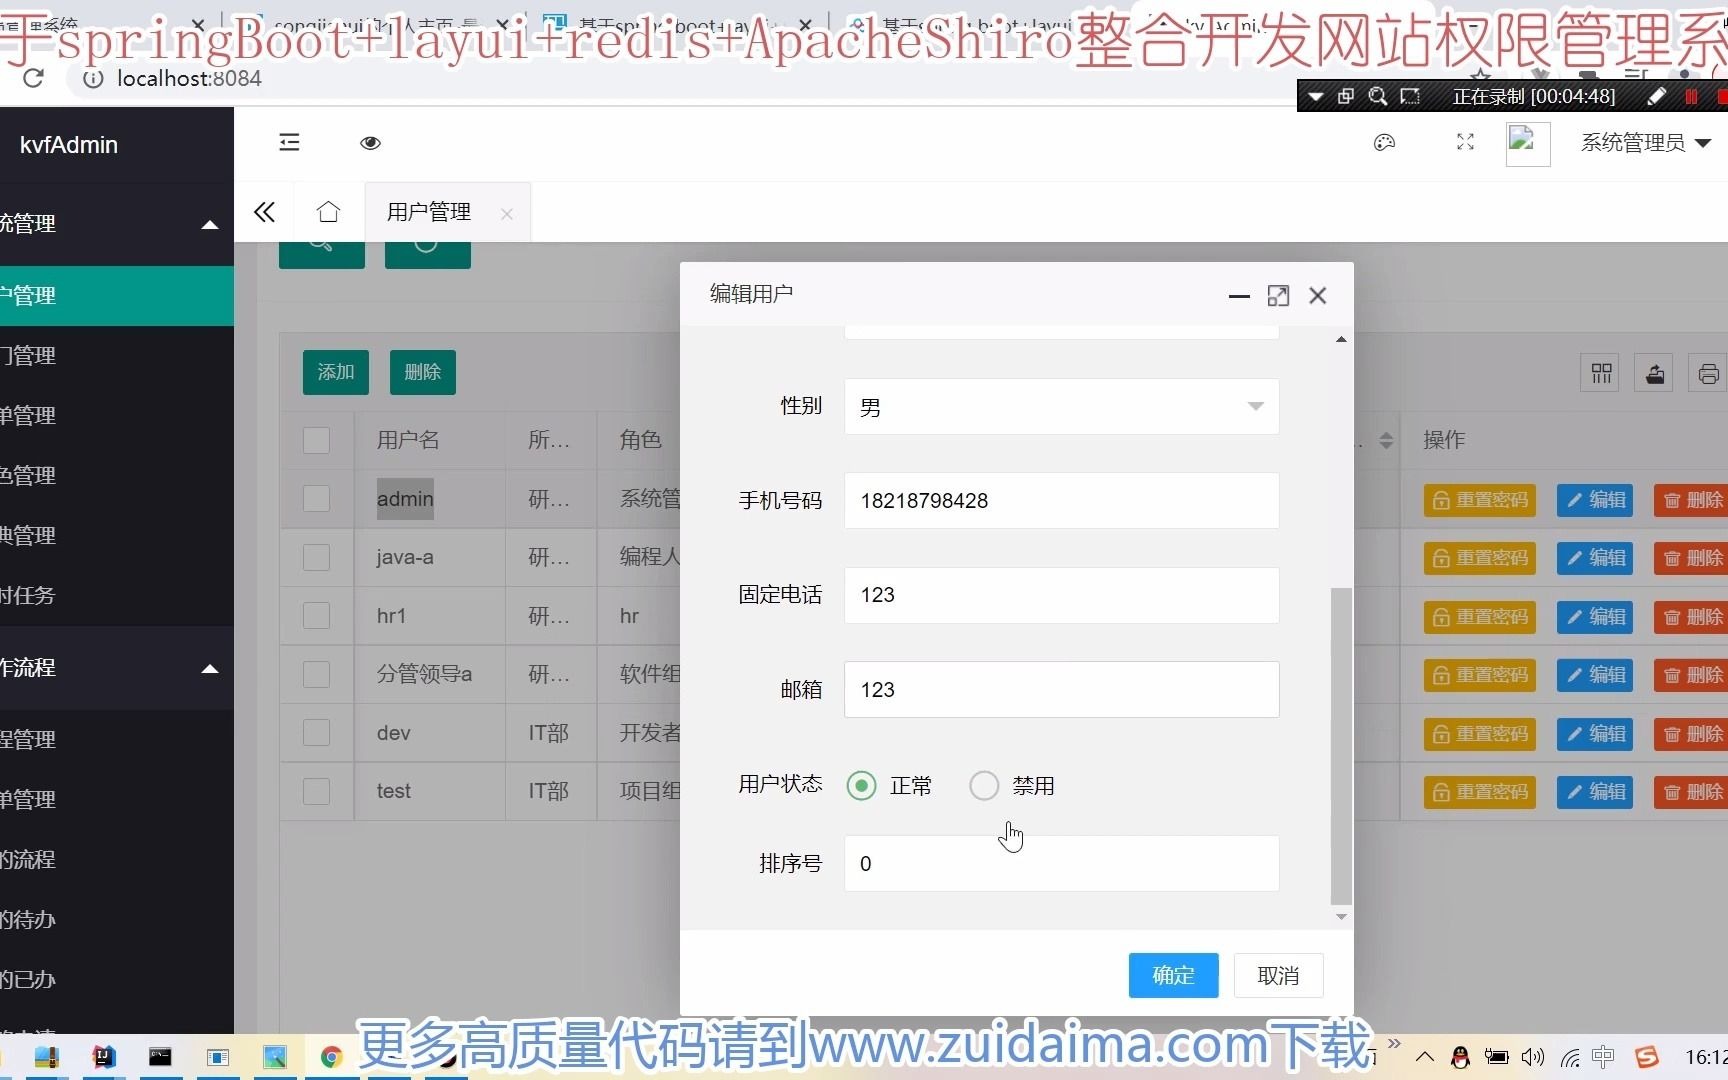This screenshot has height=1080, width=1728.
Task: Open Chrome from the taskbar
Action: coord(331,1057)
